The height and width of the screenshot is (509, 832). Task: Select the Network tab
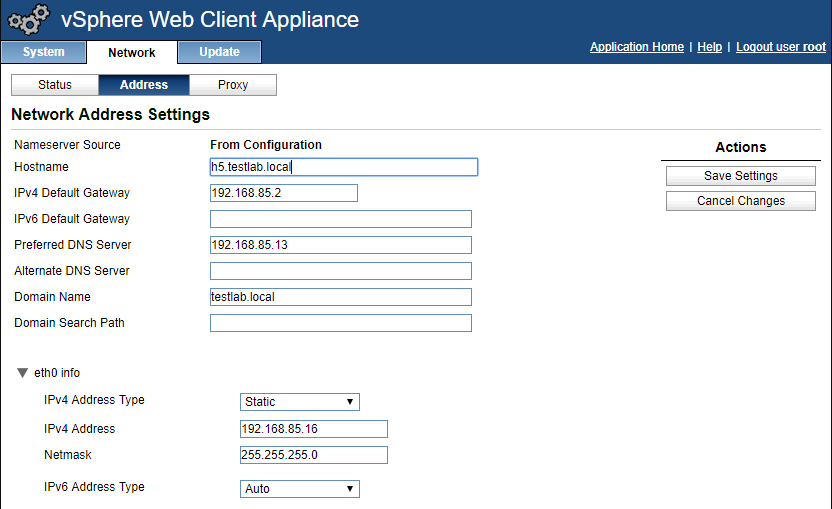tap(131, 53)
